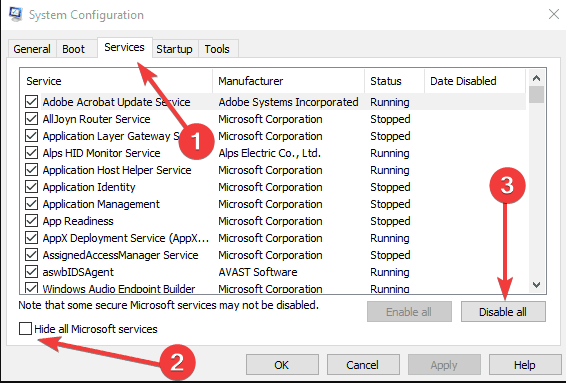Screen dimensions: 566x383
Task: Toggle Application Layer Gateway Service checkbox
Action: point(31,136)
